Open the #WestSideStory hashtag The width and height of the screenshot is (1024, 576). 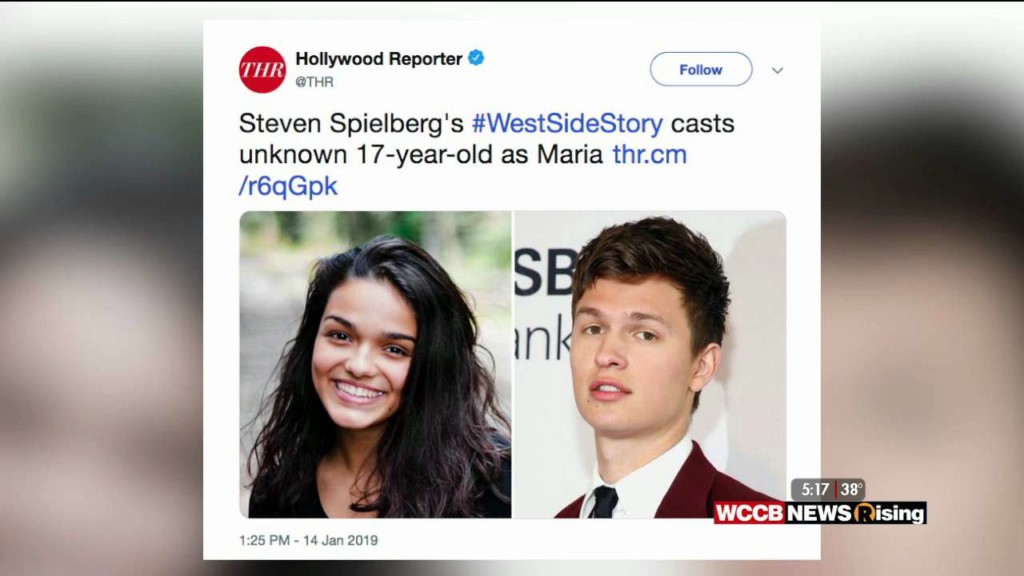pyautogui.click(x=568, y=123)
